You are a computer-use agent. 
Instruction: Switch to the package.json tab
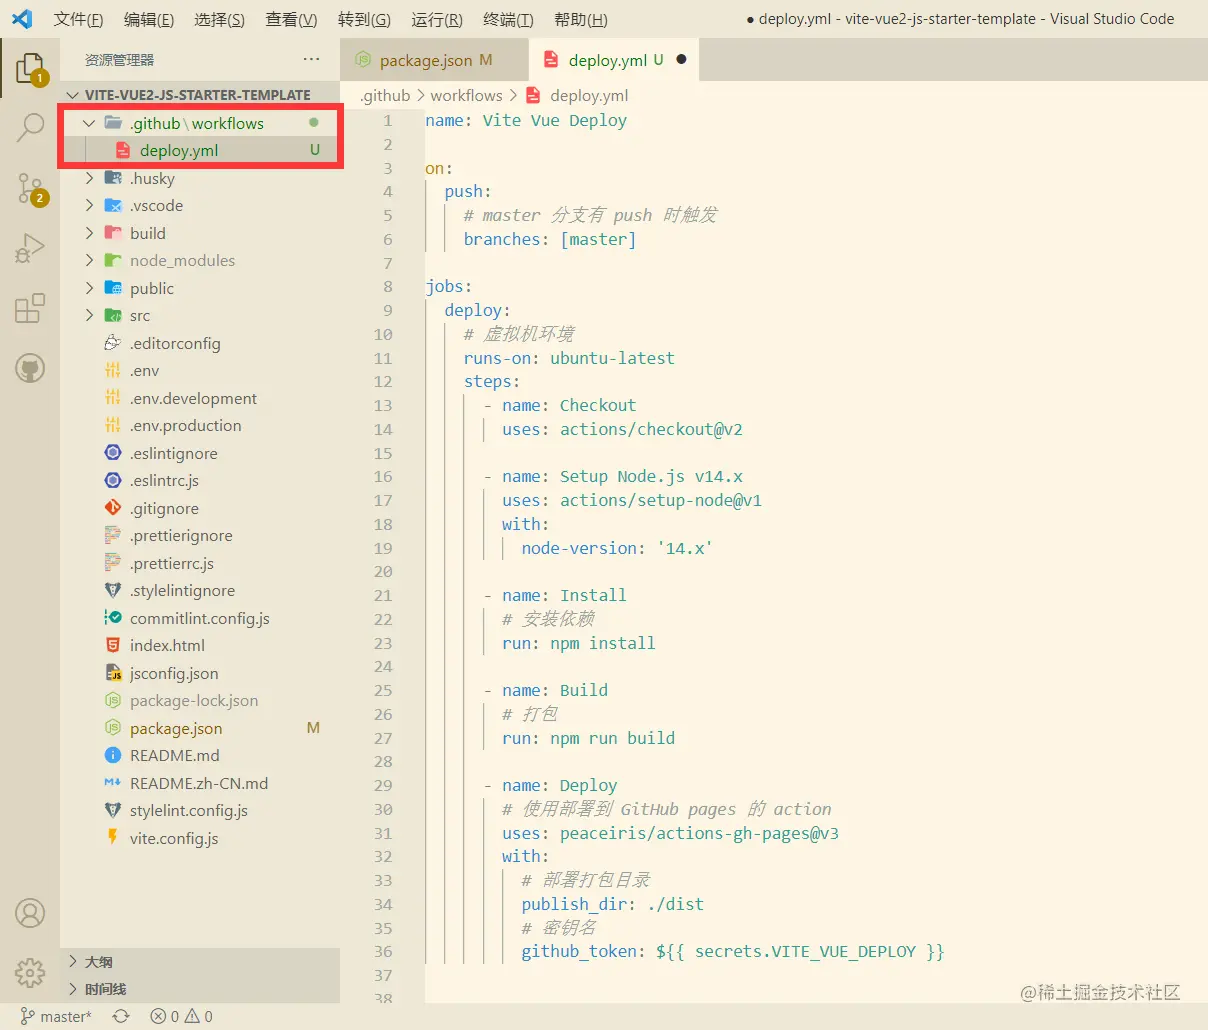pyautogui.click(x=434, y=60)
